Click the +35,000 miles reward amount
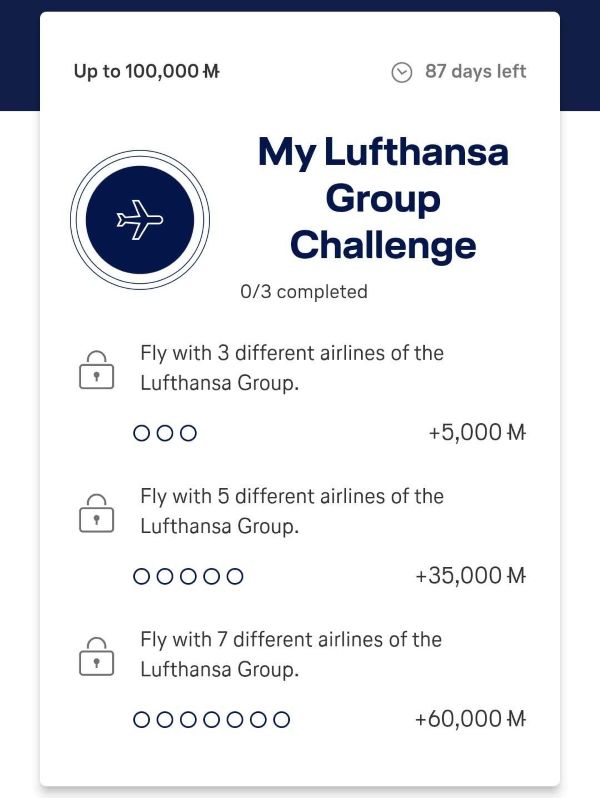 pyautogui.click(x=461, y=576)
